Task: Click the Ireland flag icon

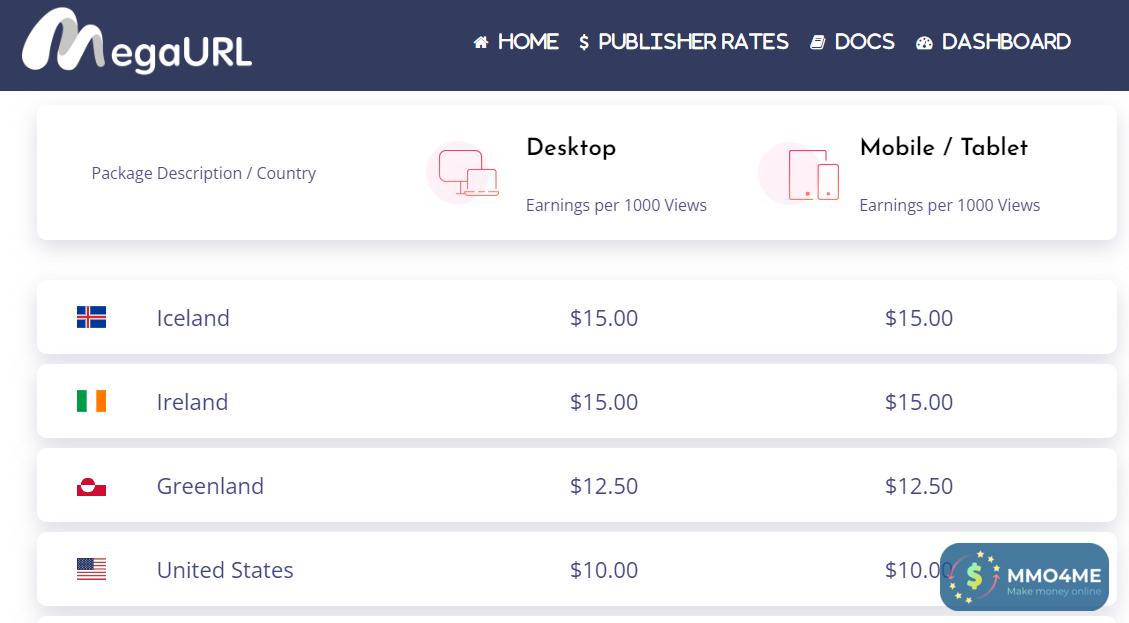Action: (x=91, y=402)
